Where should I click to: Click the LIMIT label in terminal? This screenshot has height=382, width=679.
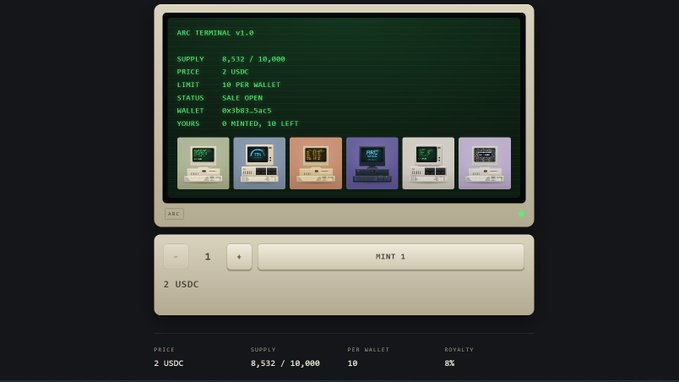[x=188, y=85]
